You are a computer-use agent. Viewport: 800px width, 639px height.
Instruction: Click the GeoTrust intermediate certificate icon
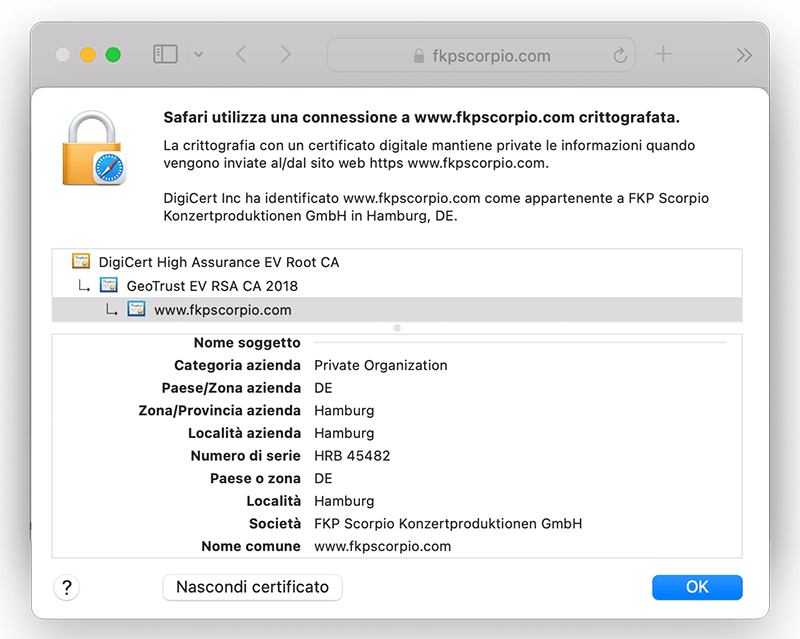pos(109,285)
